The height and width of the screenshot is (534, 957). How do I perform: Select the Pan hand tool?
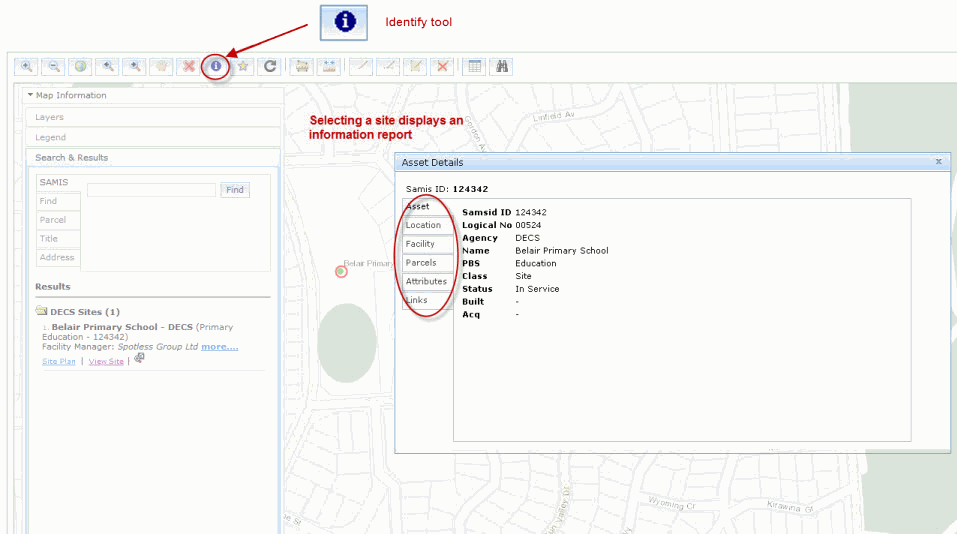pyautogui.click(x=162, y=66)
